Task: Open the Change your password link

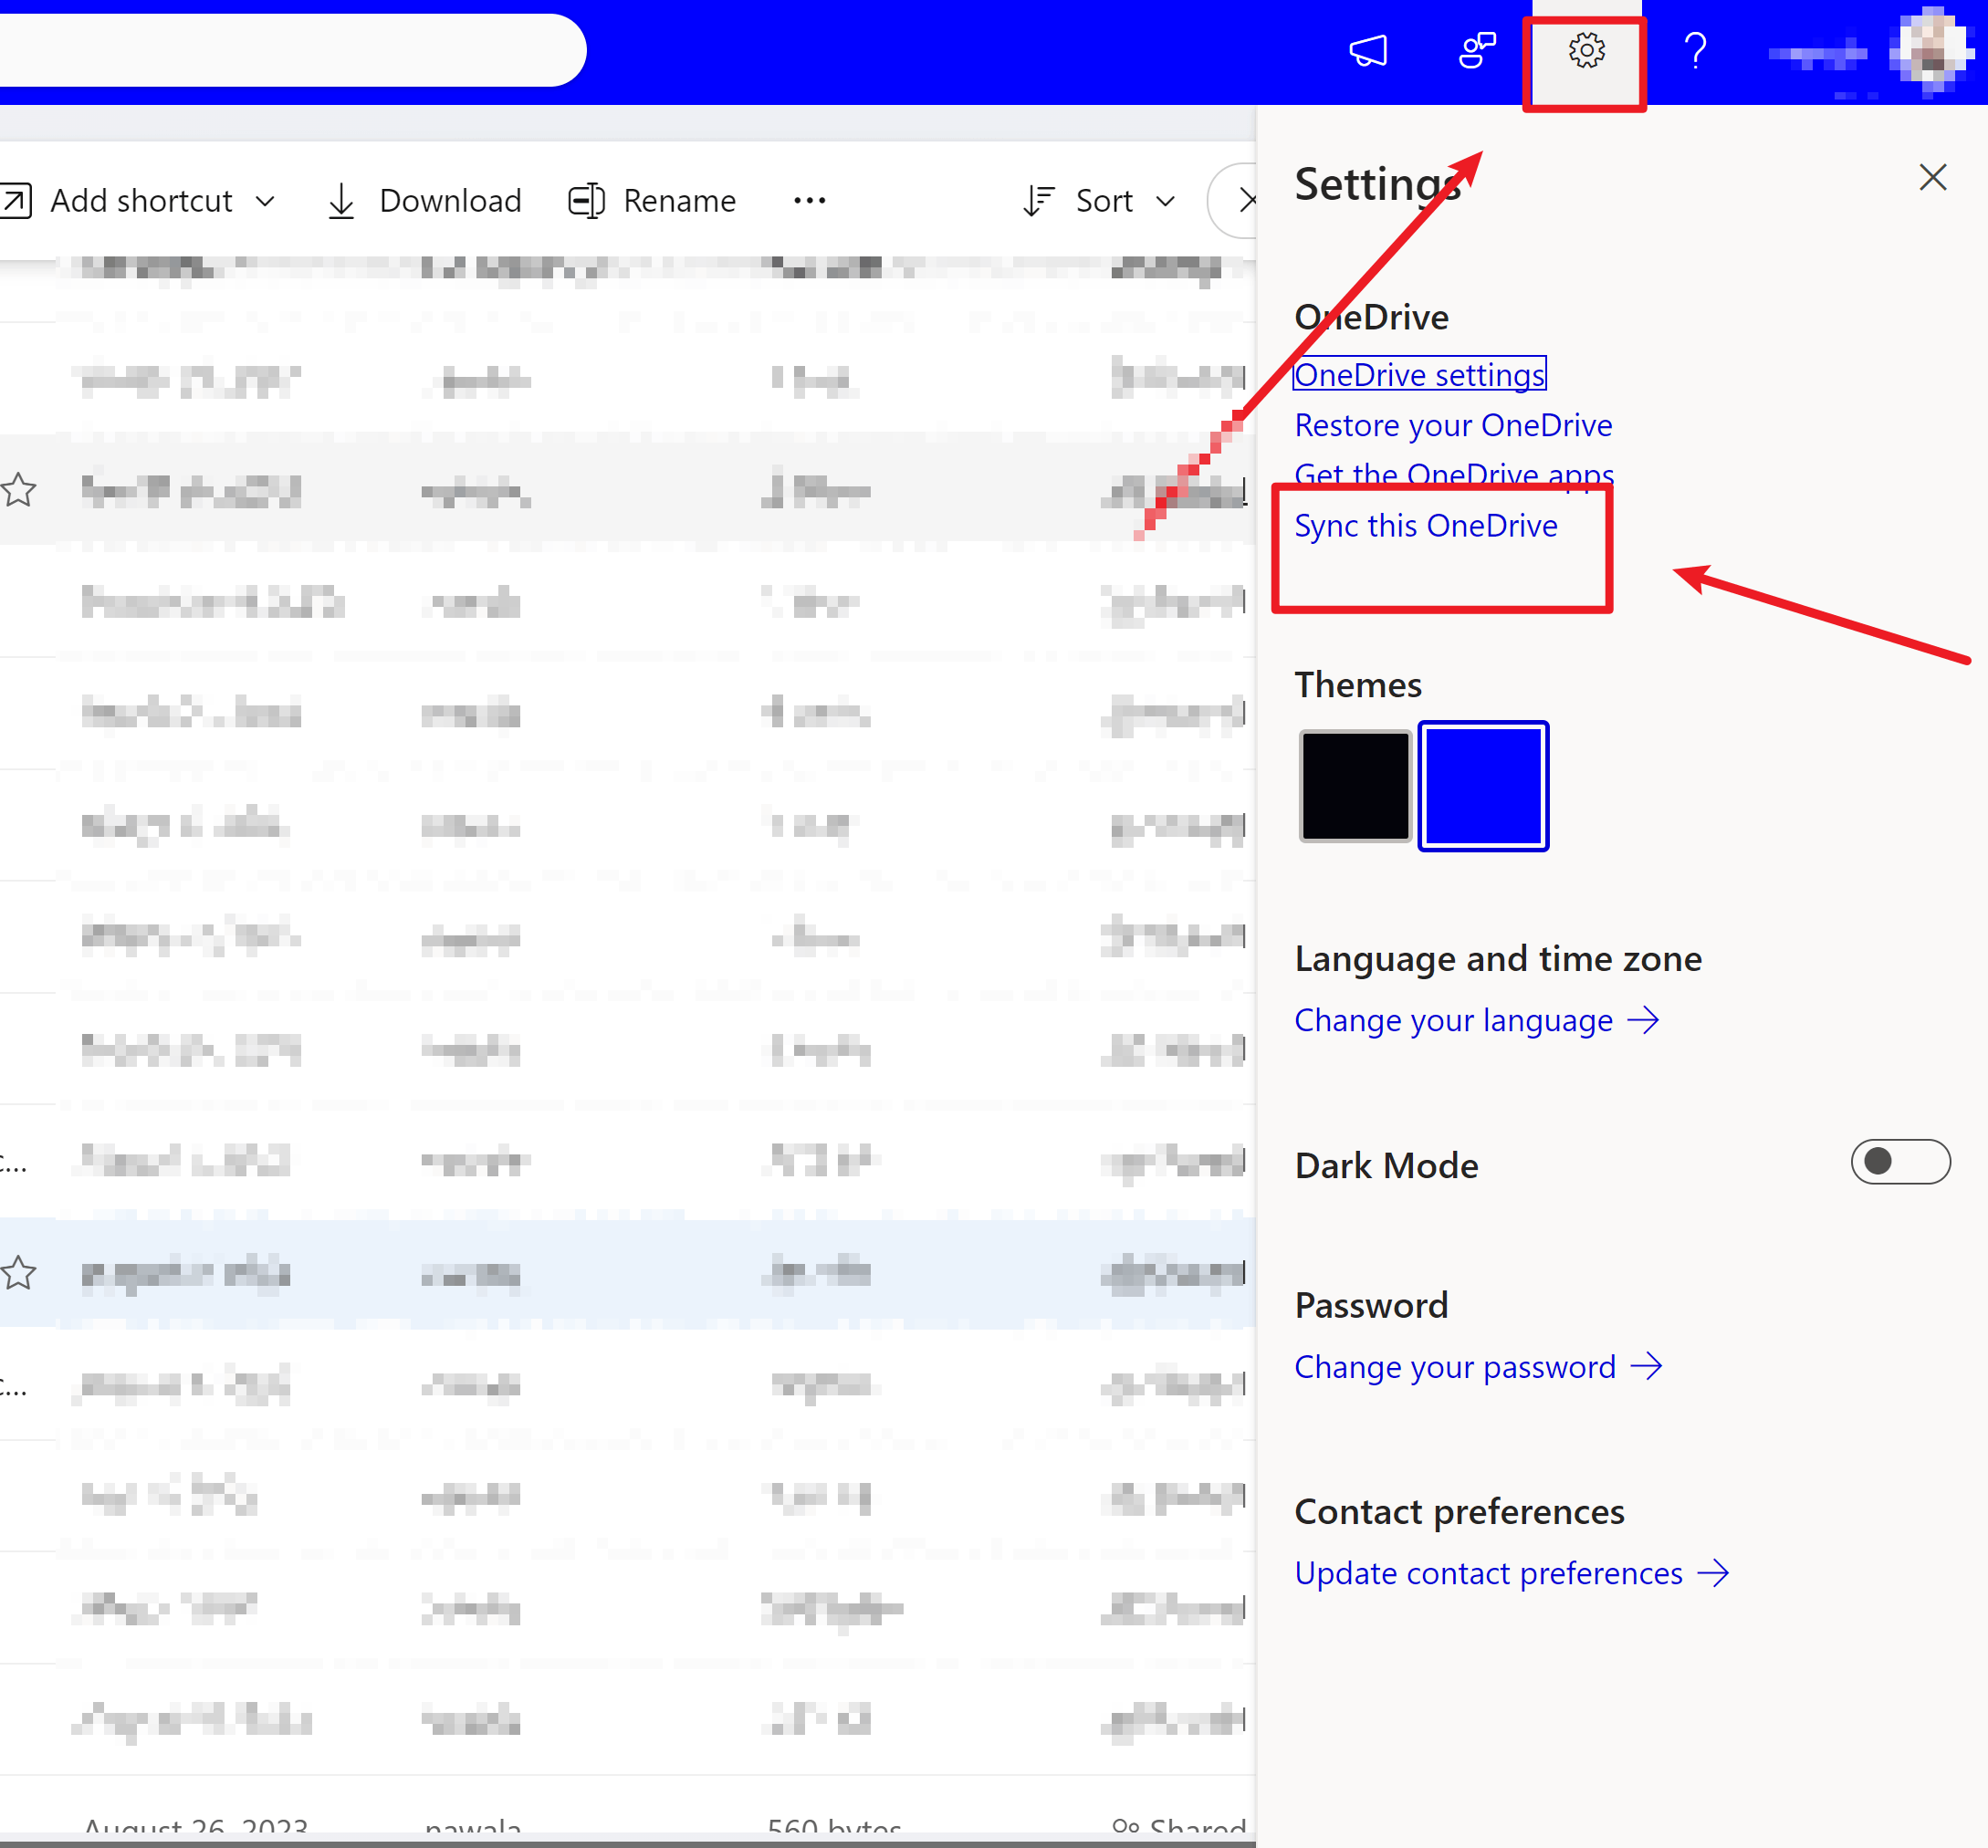Action: 1455,1366
